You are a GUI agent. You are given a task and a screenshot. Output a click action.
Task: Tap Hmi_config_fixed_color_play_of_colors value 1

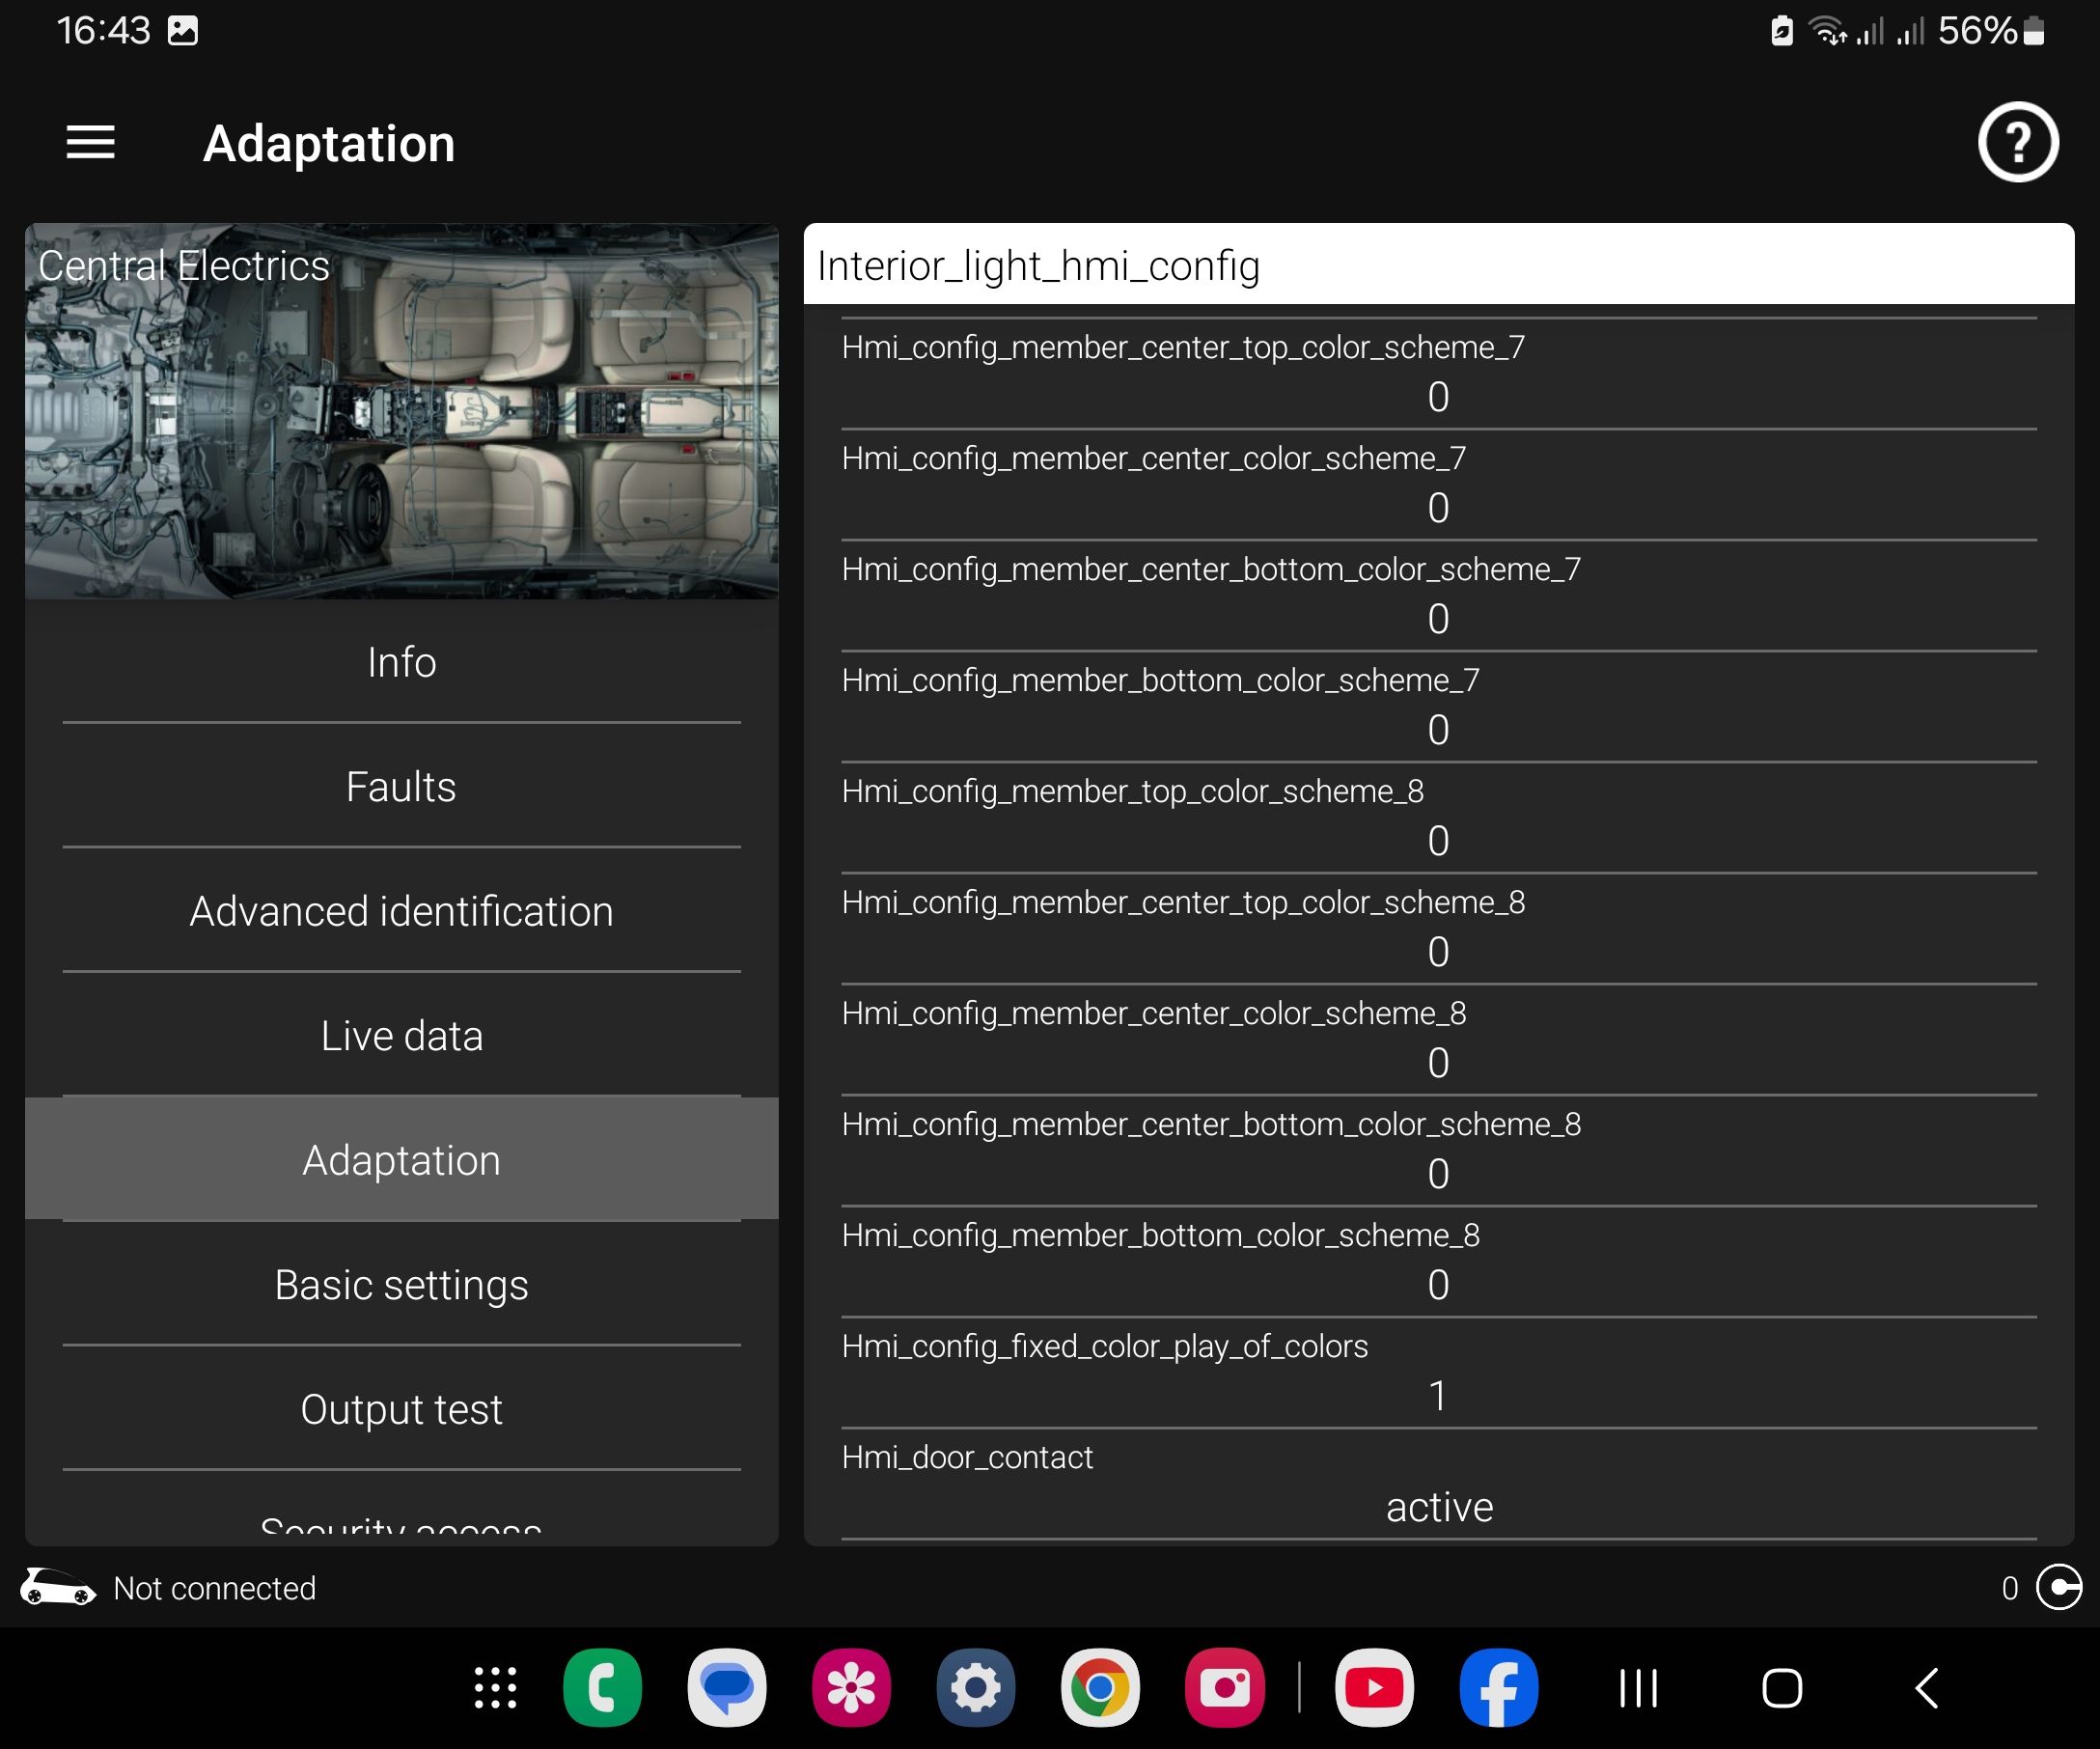tap(1438, 1394)
